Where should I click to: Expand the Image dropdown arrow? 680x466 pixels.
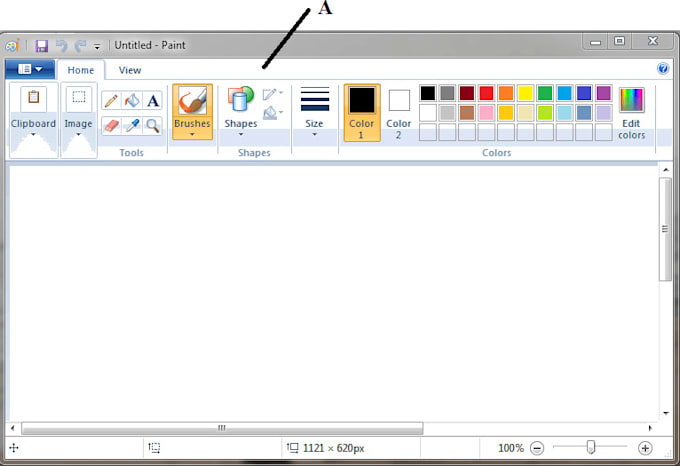pos(78,134)
